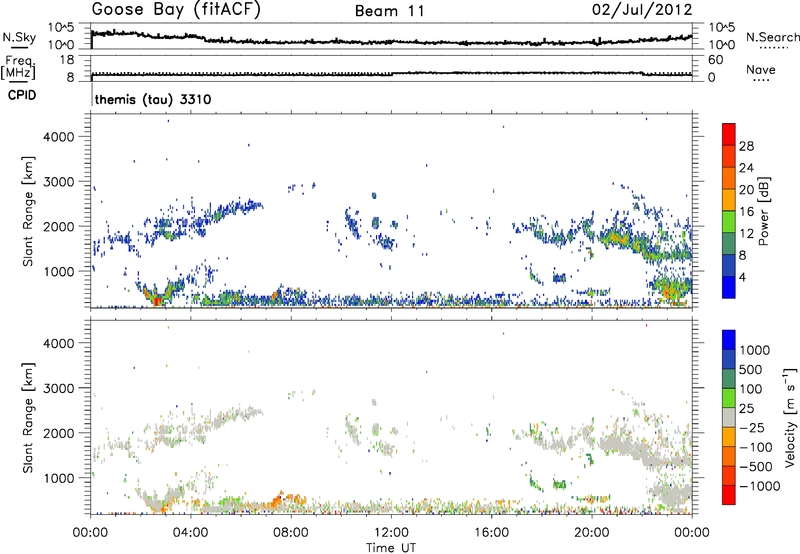The height and width of the screenshot is (554, 800).
Task: Select the "Beam 11" heading
Action: (x=390, y=11)
